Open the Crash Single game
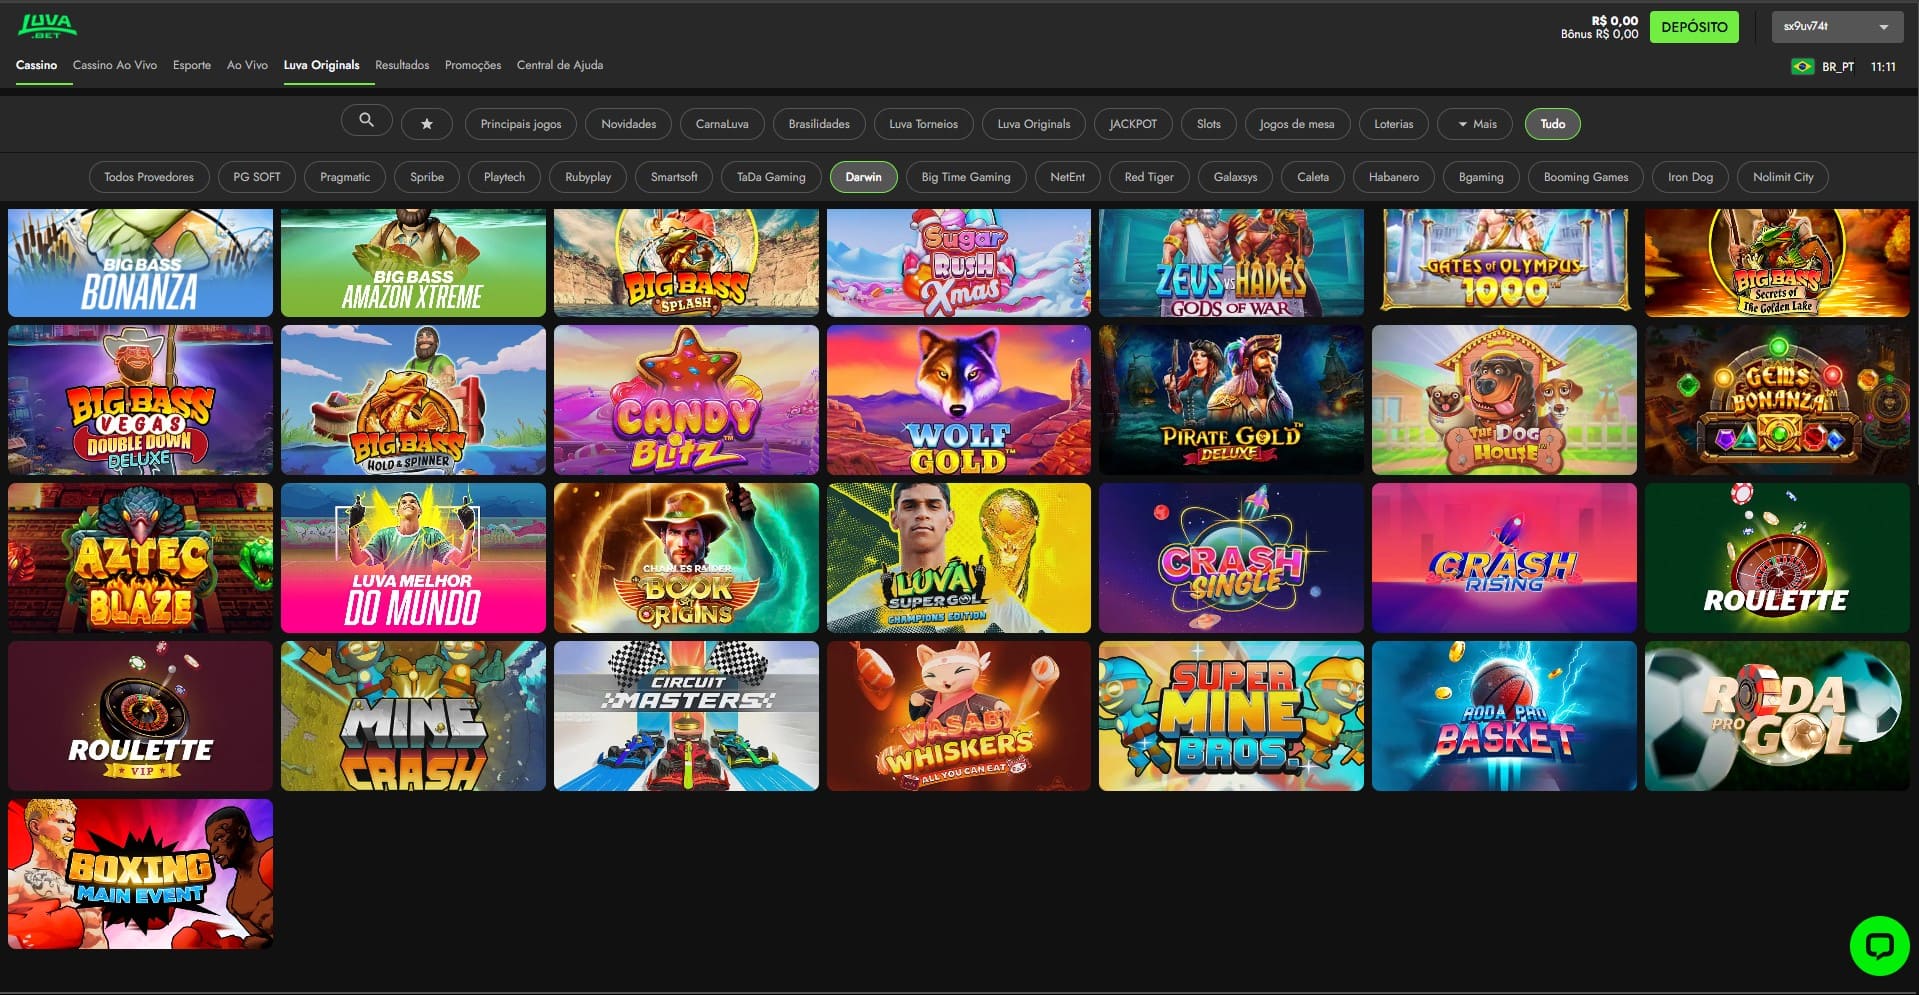This screenshot has height=995, width=1919. coord(1231,558)
